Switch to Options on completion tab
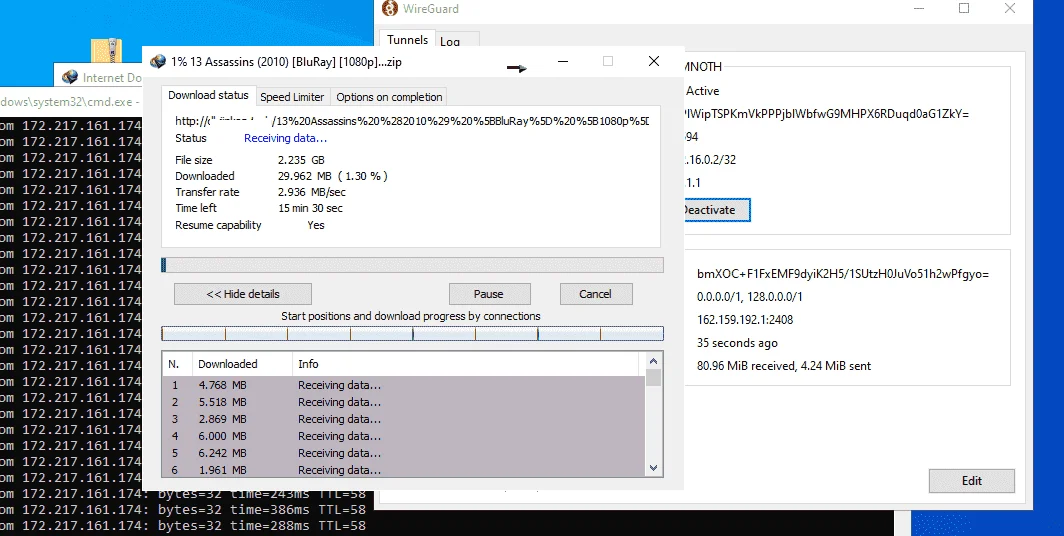This screenshot has width=1064, height=536. click(x=389, y=97)
